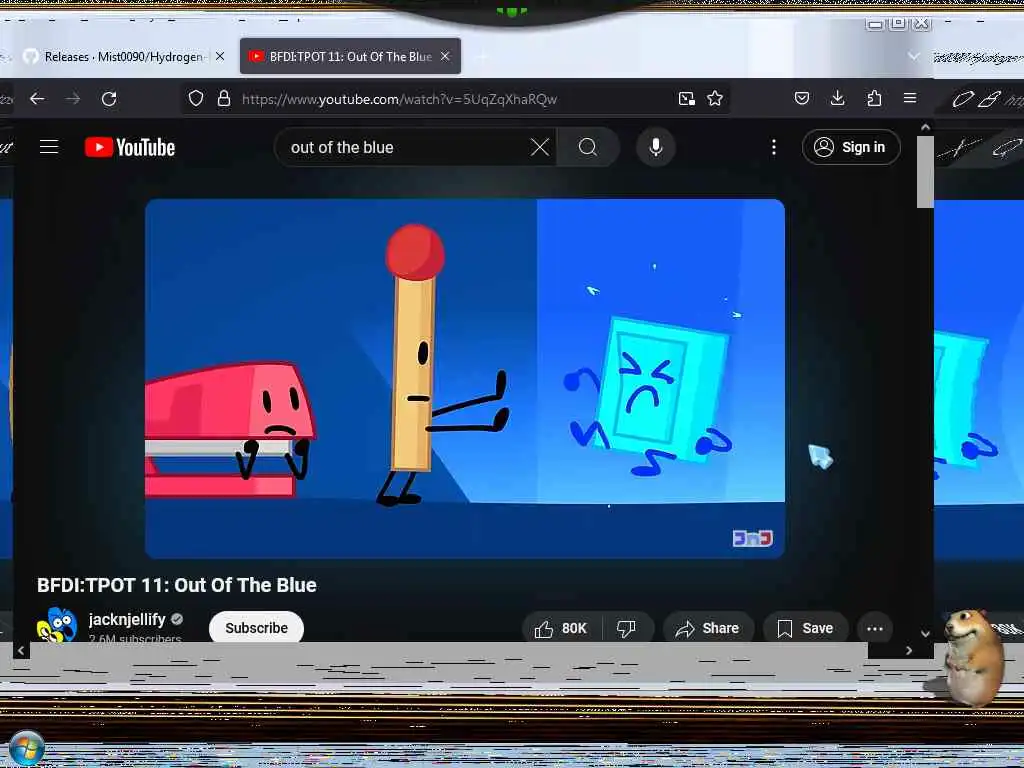Close the BFDI:TPOT 11 tab
The width and height of the screenshot is (1024, 768).
(x=445, y=57)
